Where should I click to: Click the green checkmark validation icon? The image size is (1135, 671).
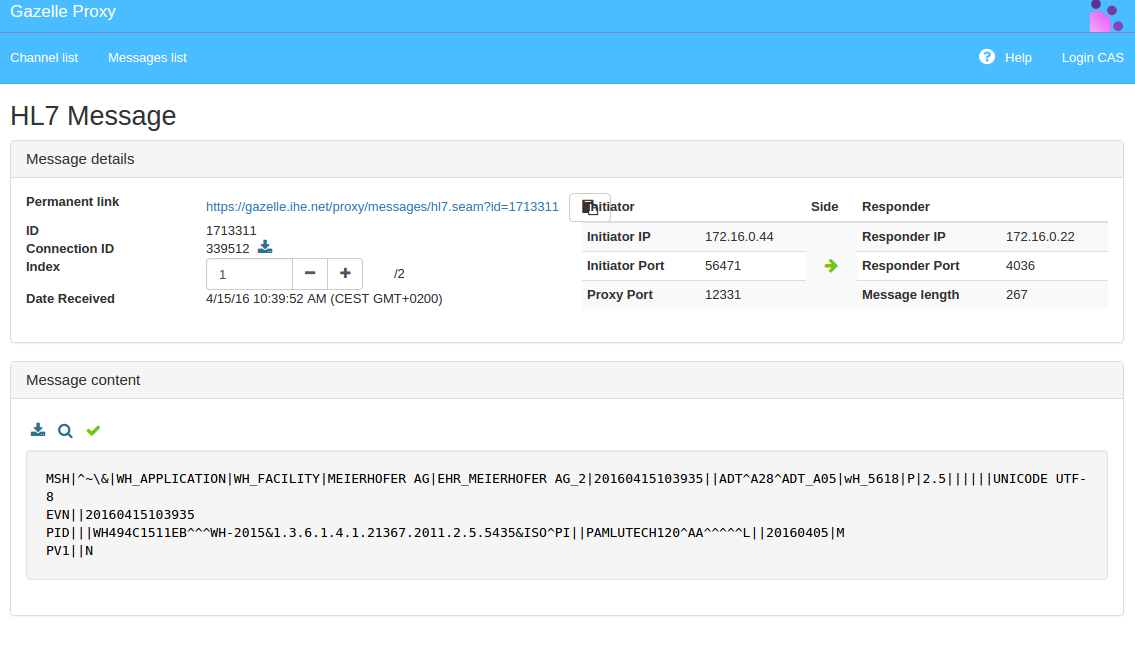tap(93, 431)
